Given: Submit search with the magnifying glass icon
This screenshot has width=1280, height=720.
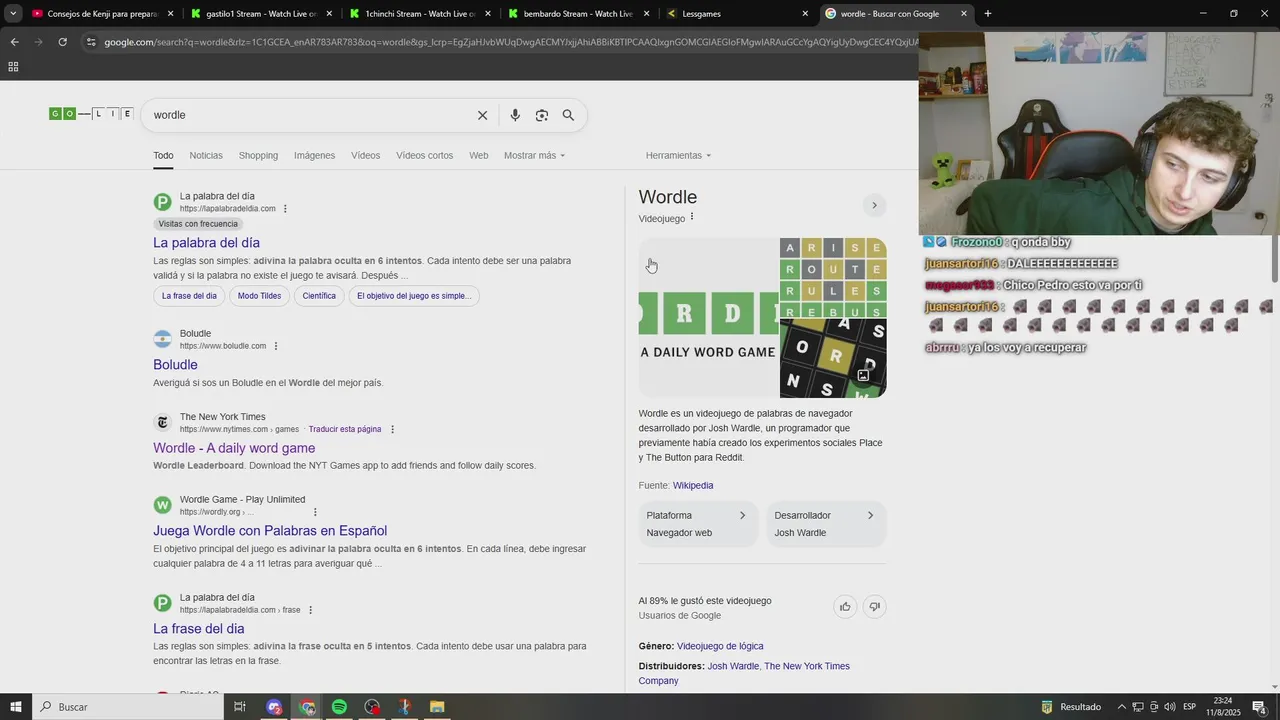Looking at the screenshot, I should point(568,115).
